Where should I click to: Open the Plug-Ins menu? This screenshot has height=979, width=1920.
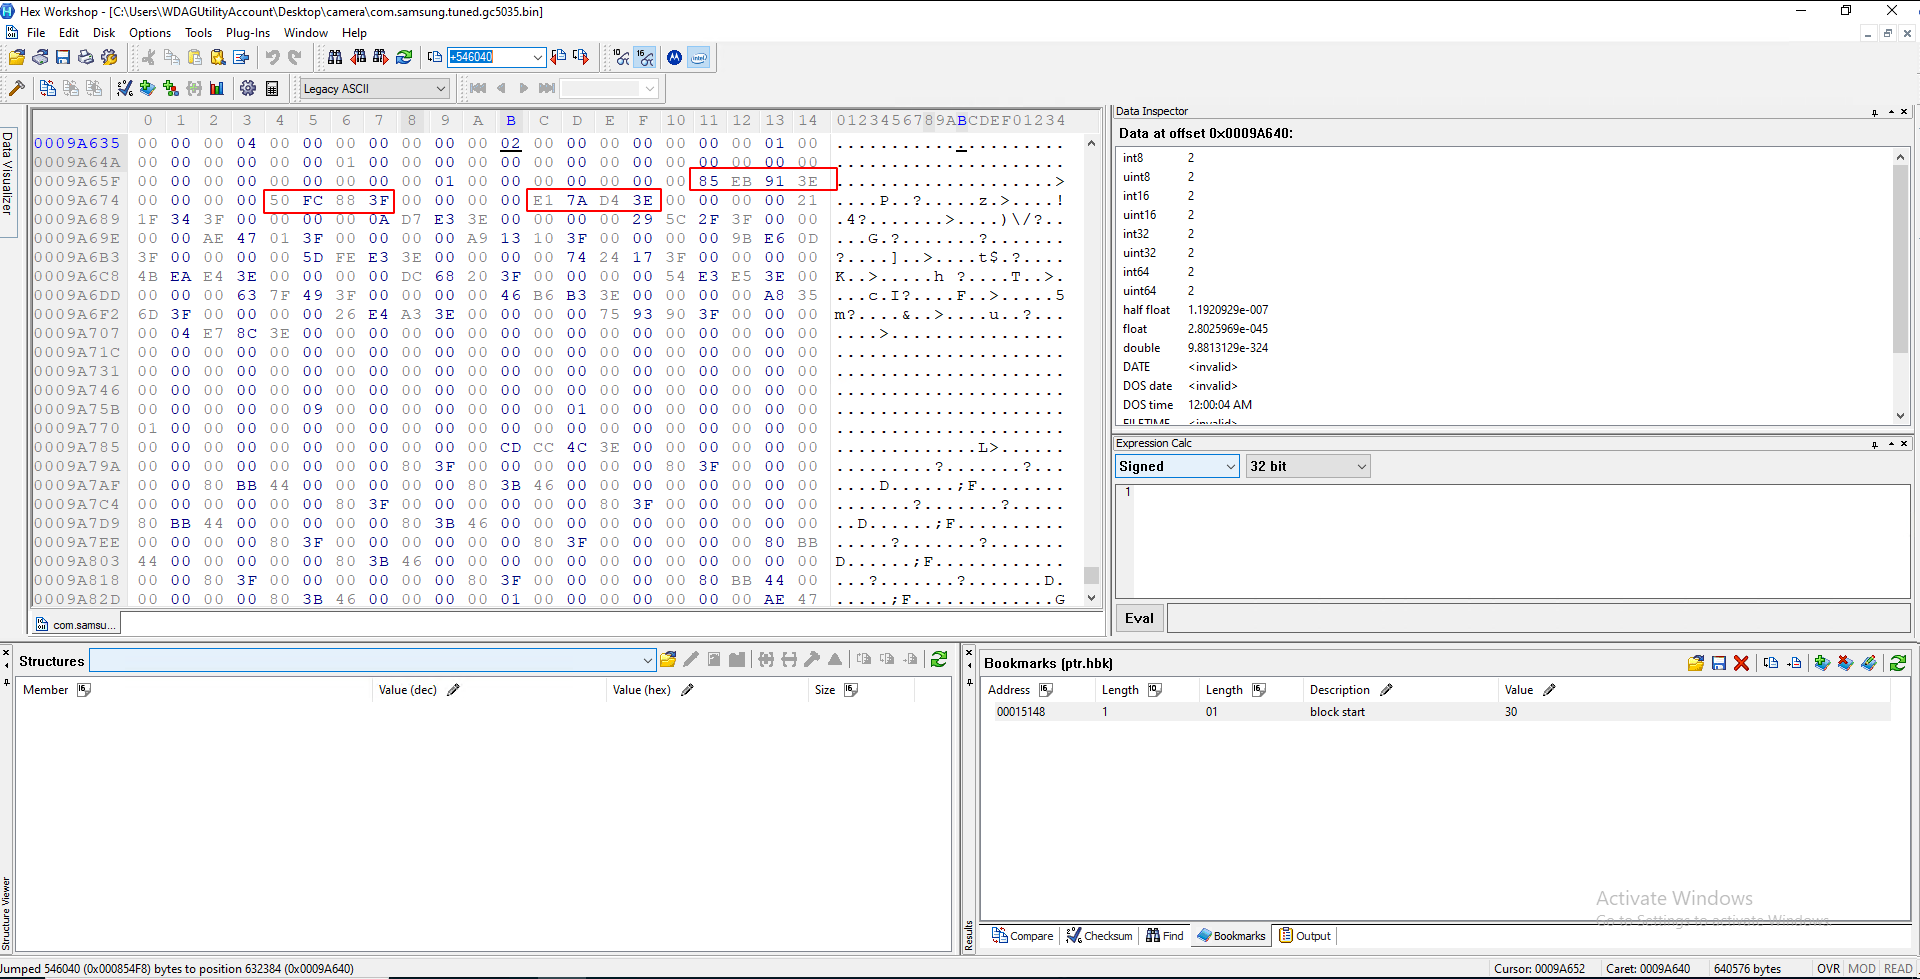248,32
